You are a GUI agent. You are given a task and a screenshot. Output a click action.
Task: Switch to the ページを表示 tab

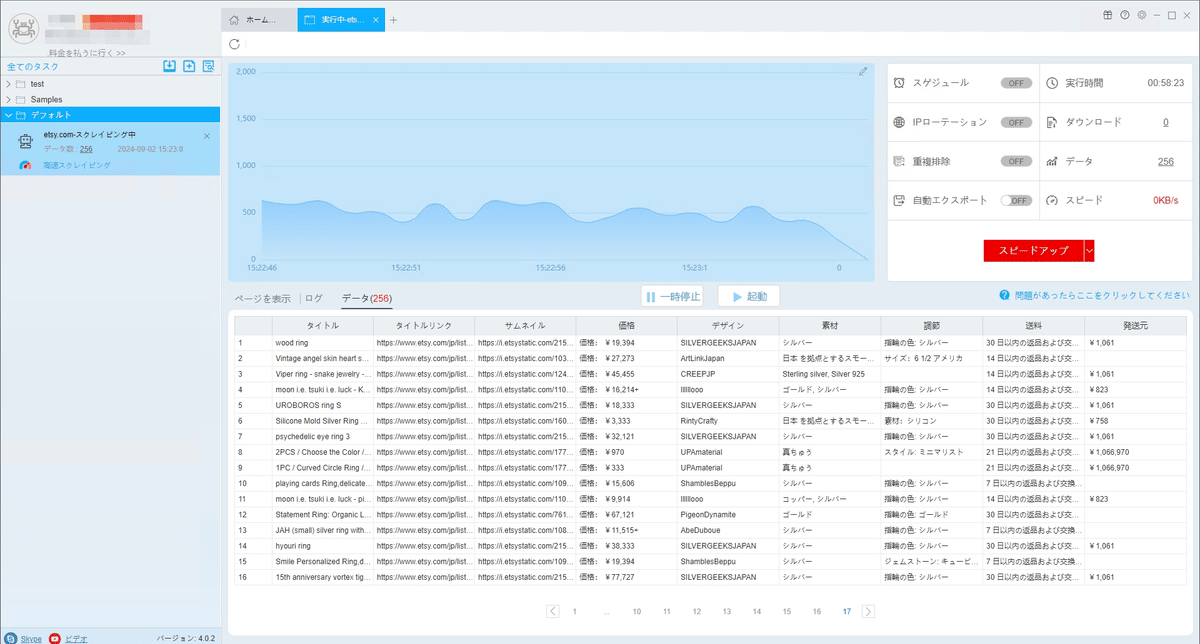click(x=263, y=298)
